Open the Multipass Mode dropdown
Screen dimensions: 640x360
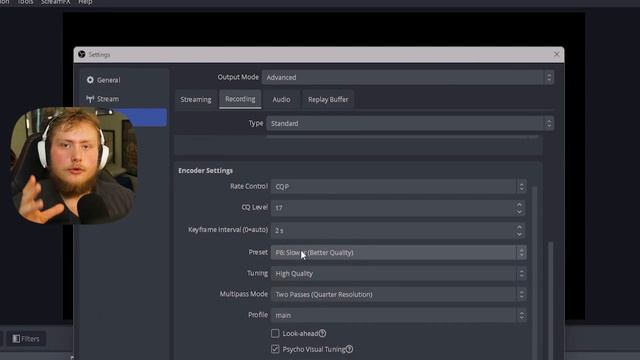click(398, 294)
